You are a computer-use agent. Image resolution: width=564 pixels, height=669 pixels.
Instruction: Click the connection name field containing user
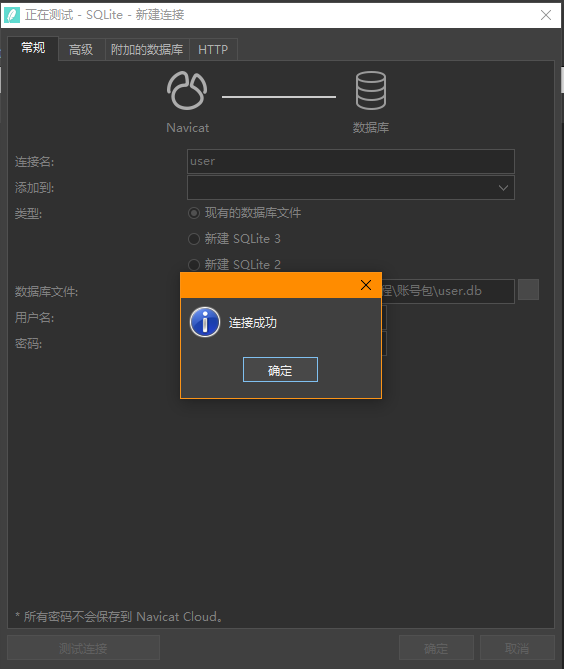[351, 161]
